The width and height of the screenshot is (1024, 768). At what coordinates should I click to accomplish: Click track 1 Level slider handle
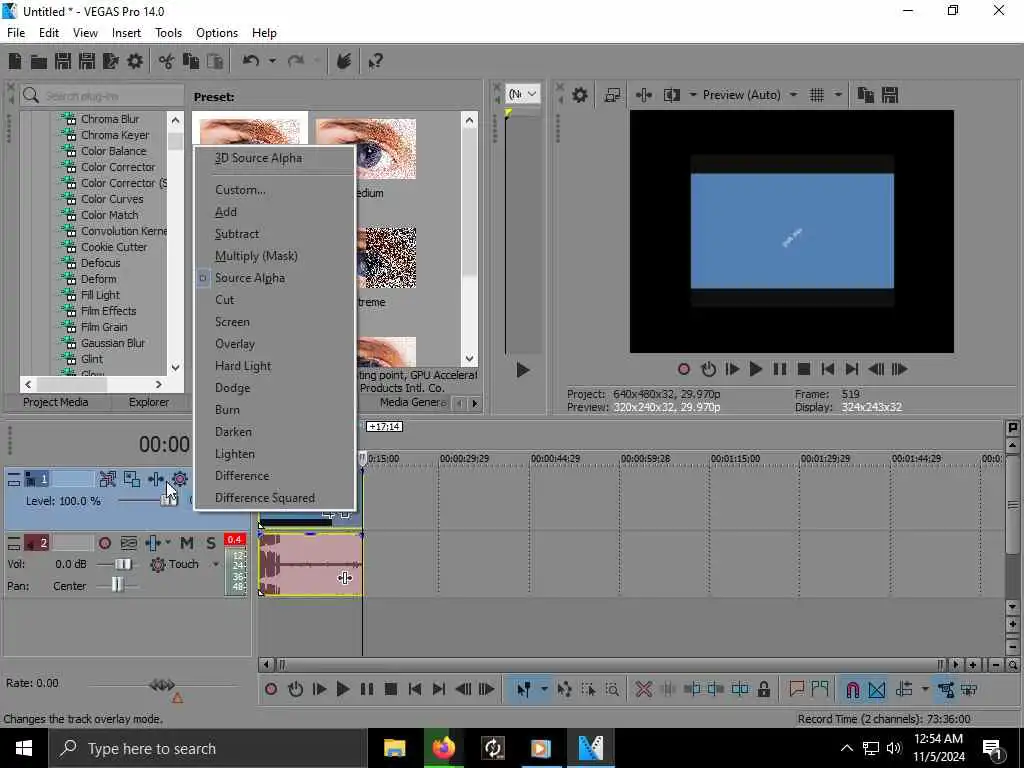tap(168, 500)
